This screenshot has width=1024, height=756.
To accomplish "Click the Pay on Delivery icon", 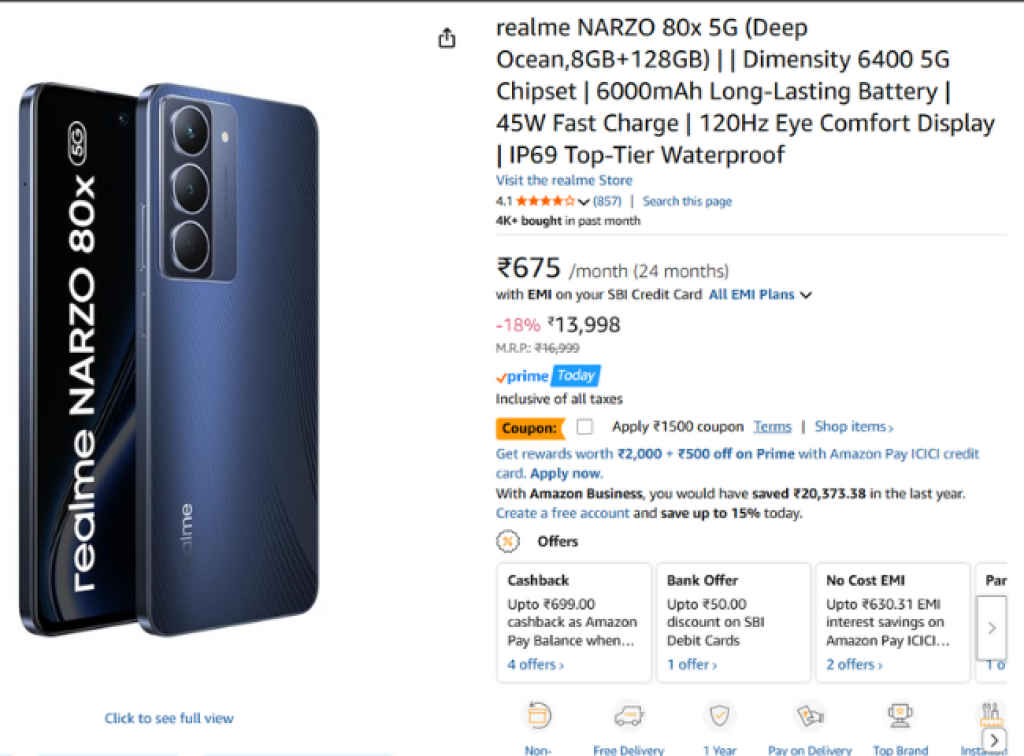I will tap(808, 716).
